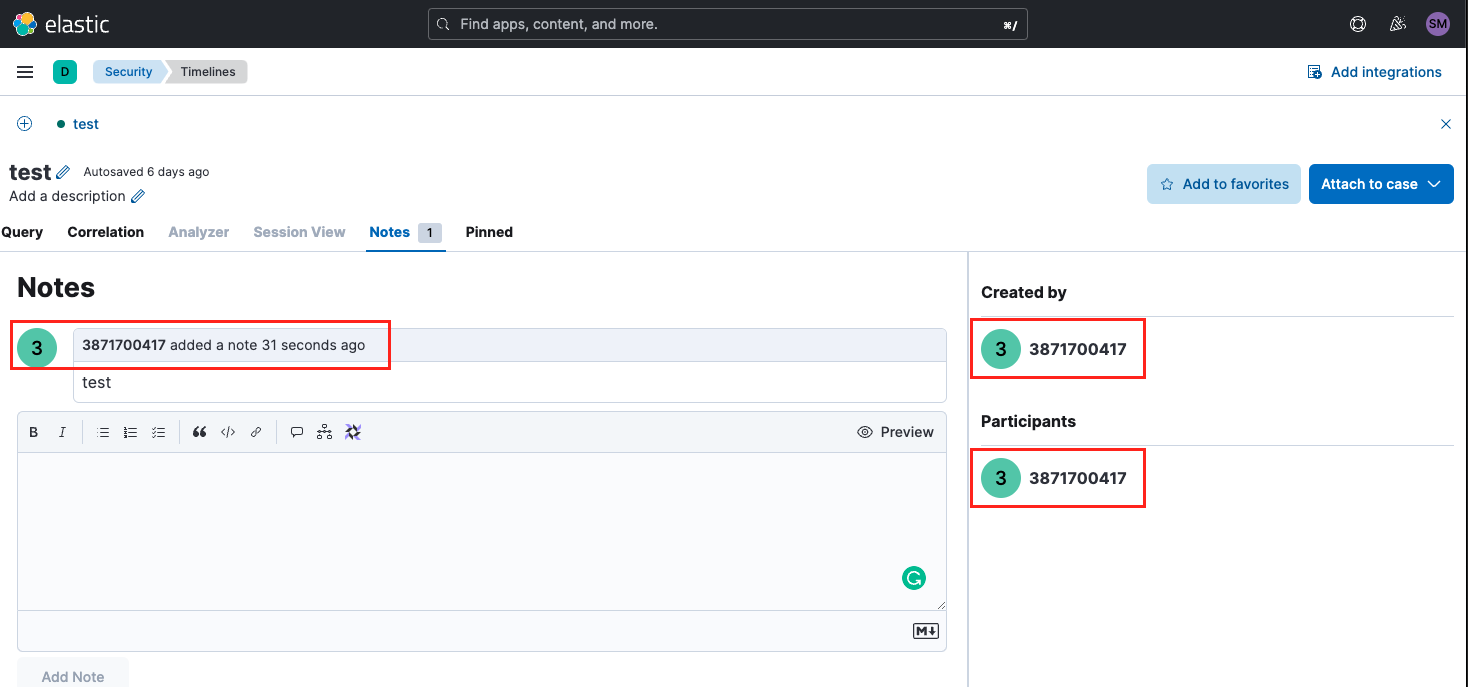Click the Timelines breadcrumb
This screenshot has height=687, width=1468.
(208, 72)
